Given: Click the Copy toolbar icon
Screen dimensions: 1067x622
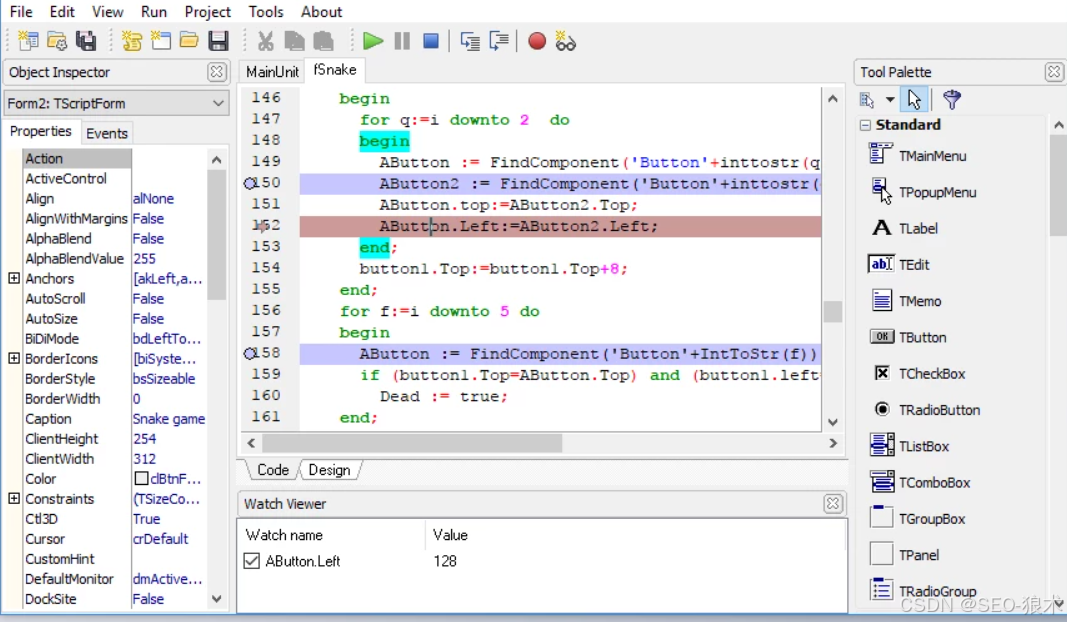Looking at the screenshot, I should click(294, 42).
